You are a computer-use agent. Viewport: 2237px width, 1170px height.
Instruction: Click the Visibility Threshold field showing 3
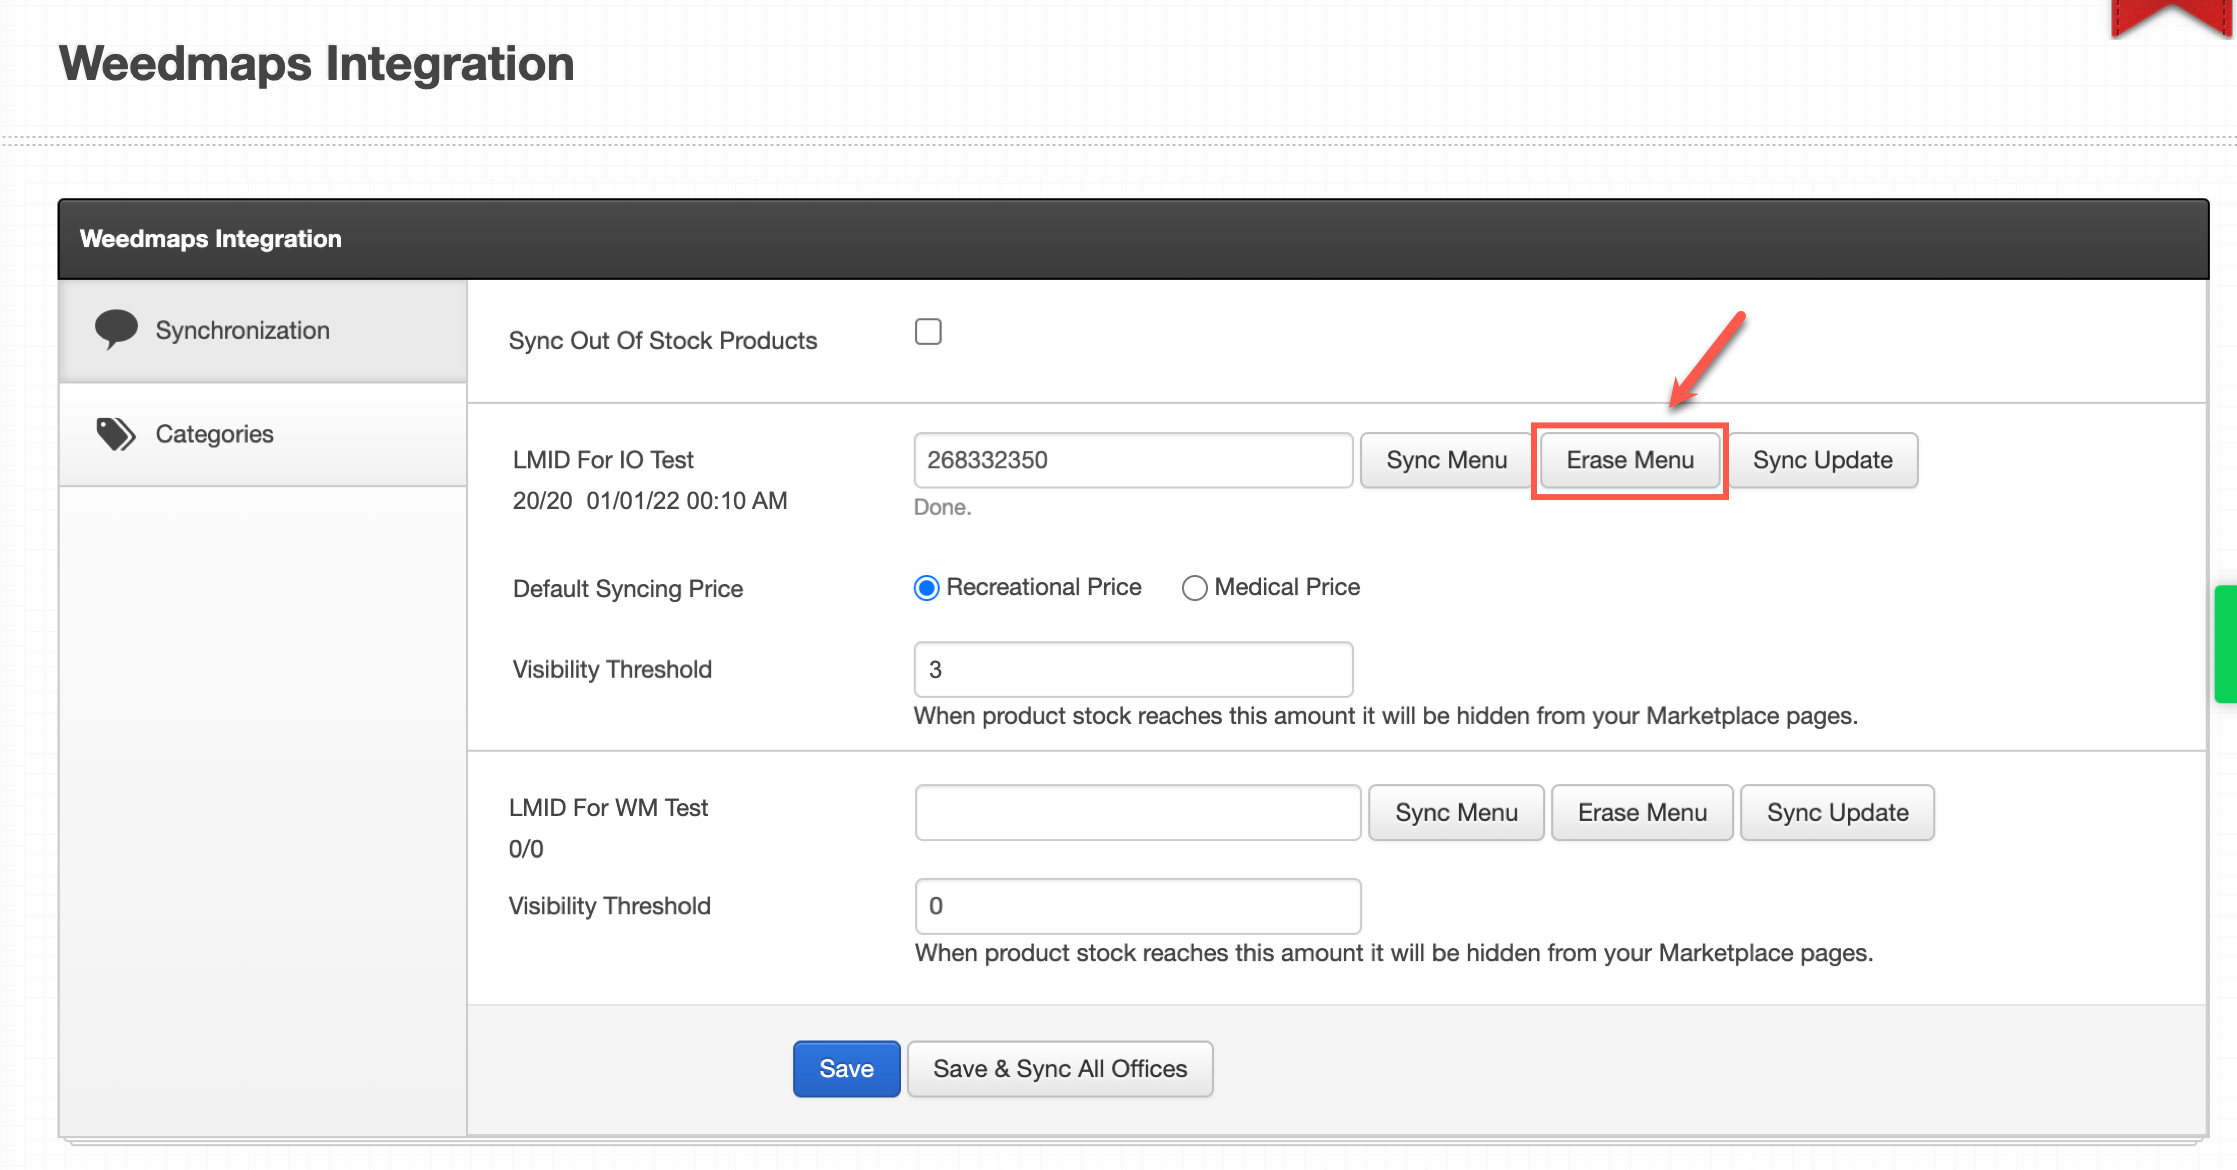coord(1133,670)
